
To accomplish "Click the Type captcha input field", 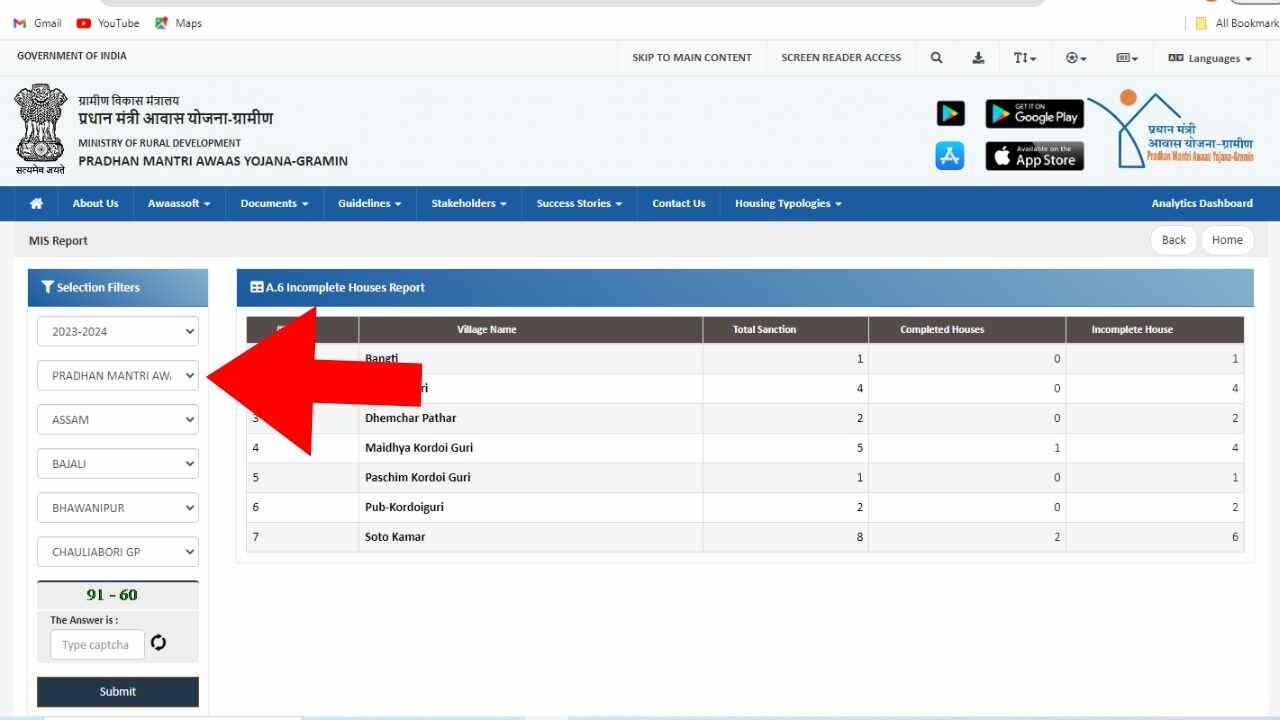I will pos(97,645).
